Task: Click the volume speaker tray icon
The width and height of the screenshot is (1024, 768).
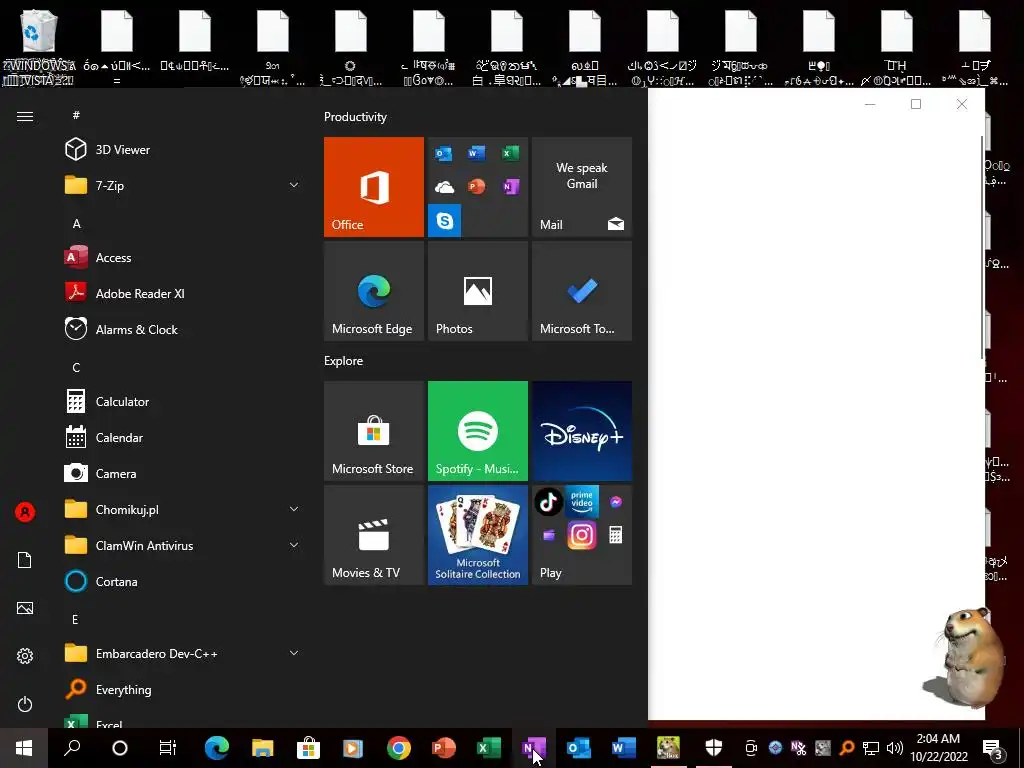Action: (895, 748)
